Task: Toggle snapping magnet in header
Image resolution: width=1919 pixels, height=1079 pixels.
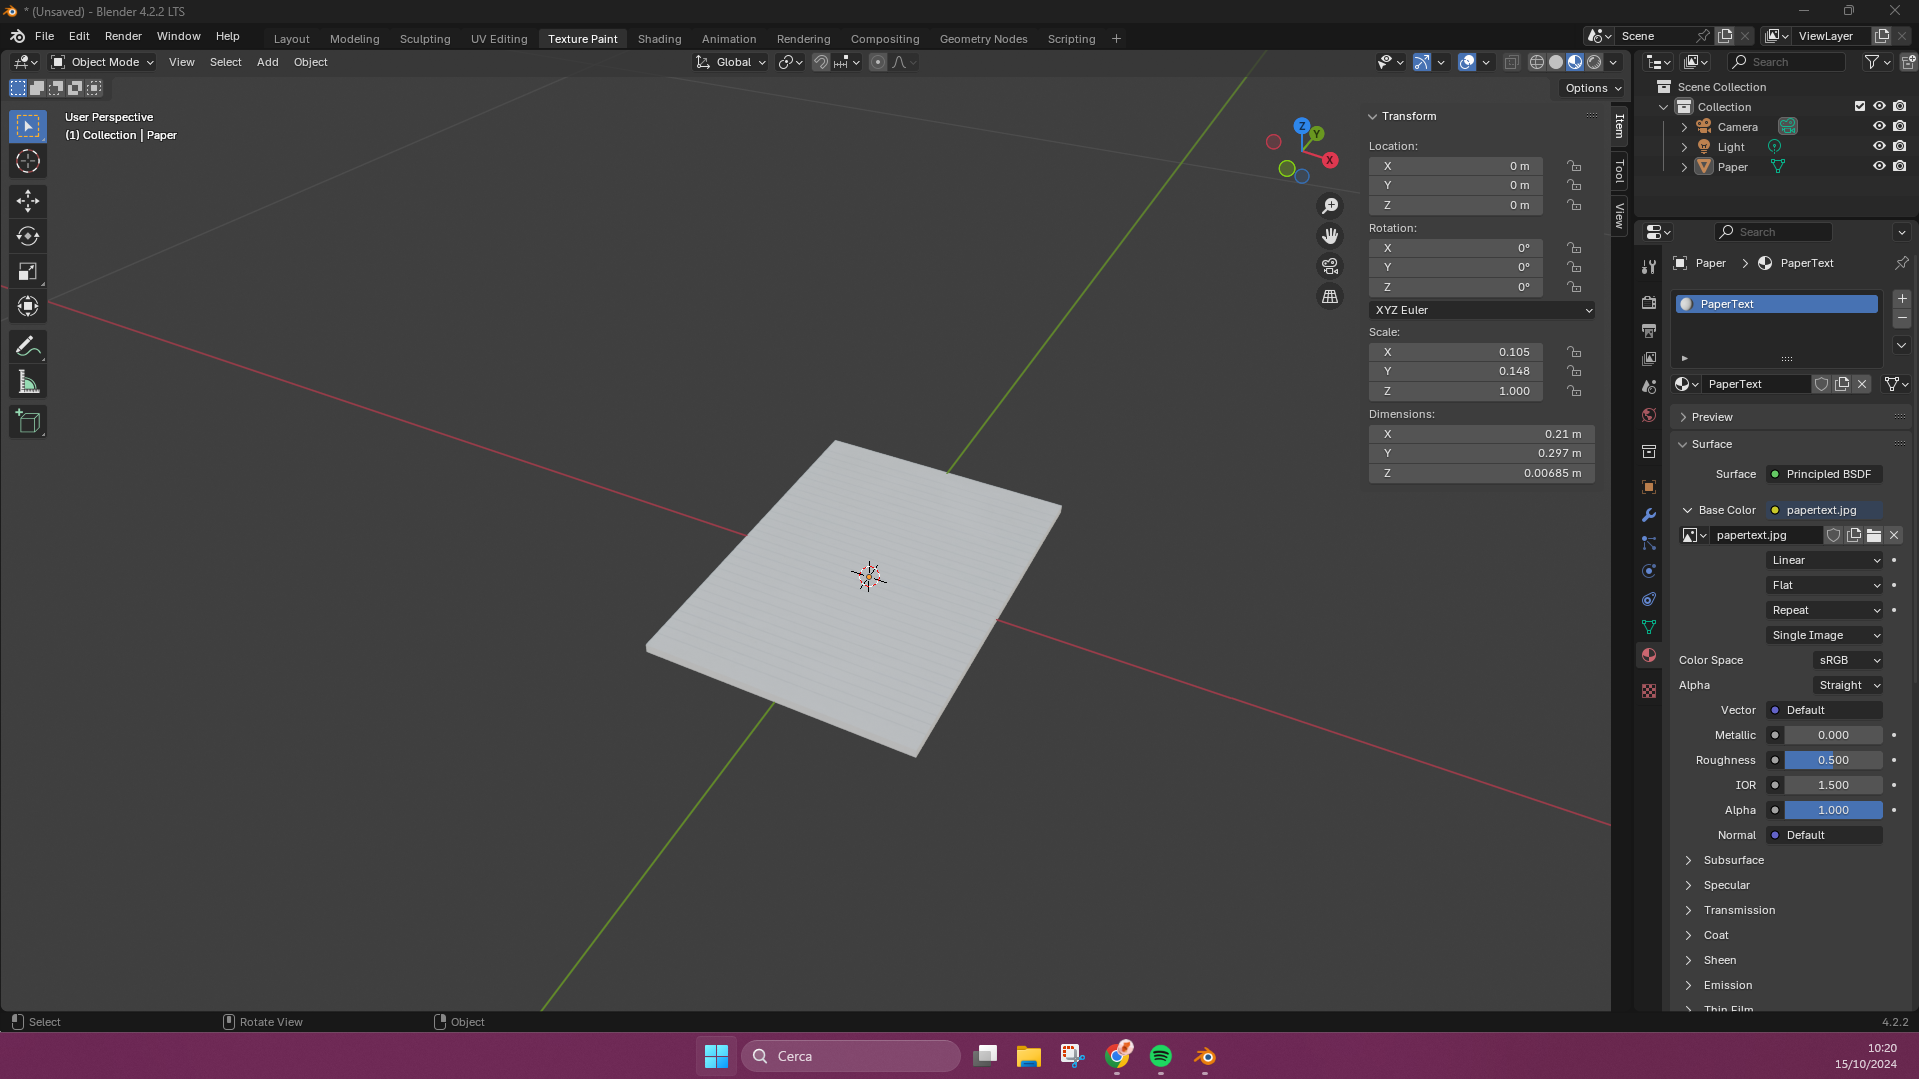Action: (x=820, y=62)
